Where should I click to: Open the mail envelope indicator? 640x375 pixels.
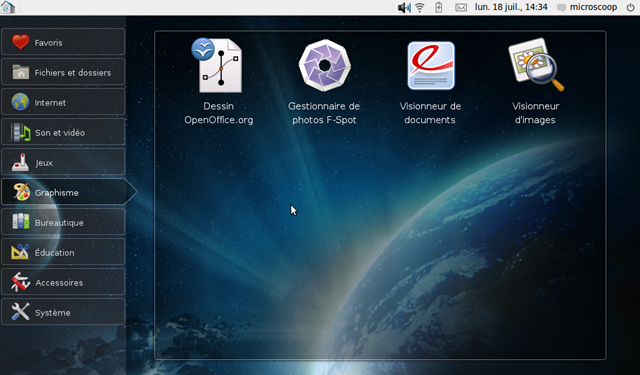461,7
